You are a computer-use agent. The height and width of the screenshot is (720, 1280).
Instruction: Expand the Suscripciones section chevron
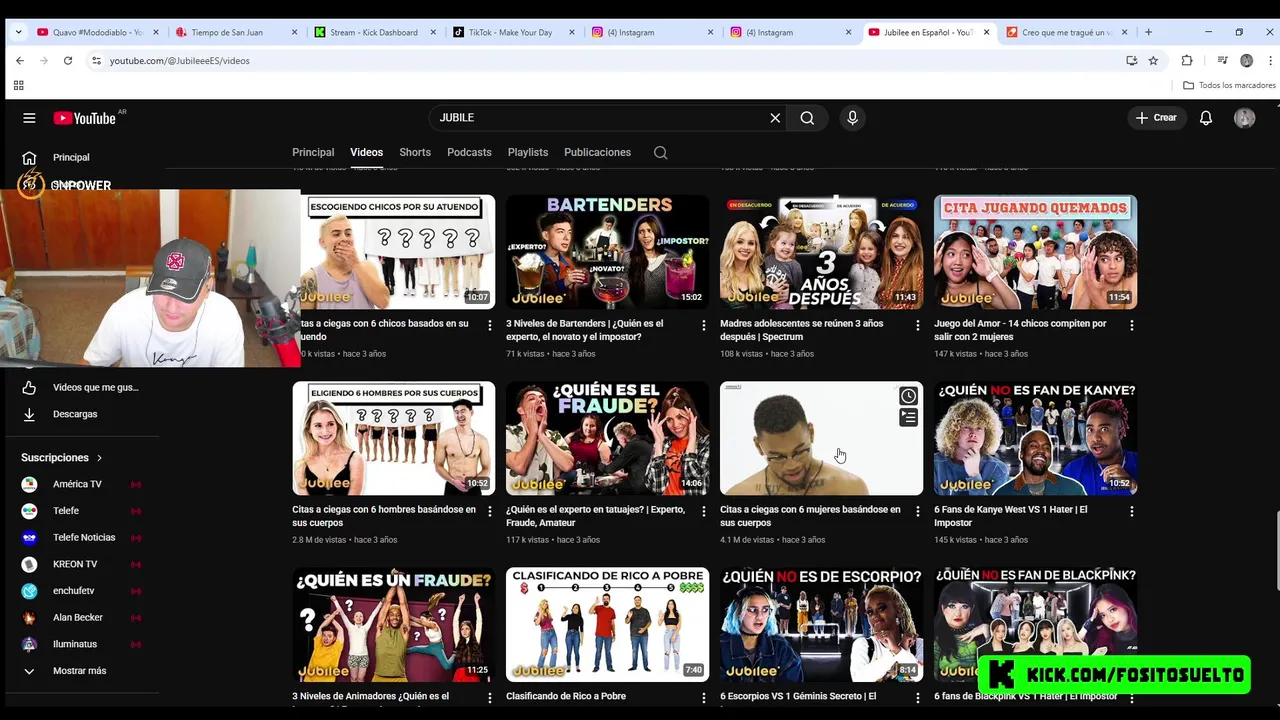99,458
